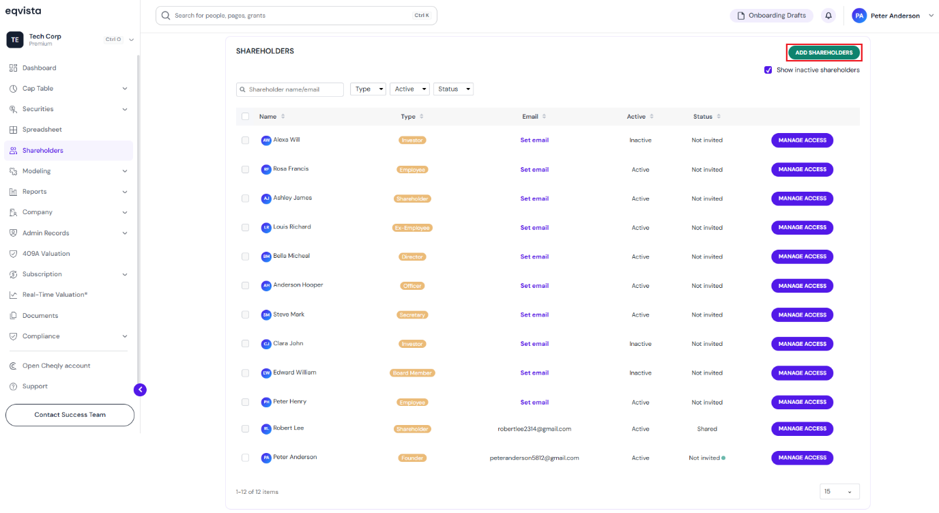Tick the checkbox for Alexa Will
The image size is (939, 513).
(245, 140)
